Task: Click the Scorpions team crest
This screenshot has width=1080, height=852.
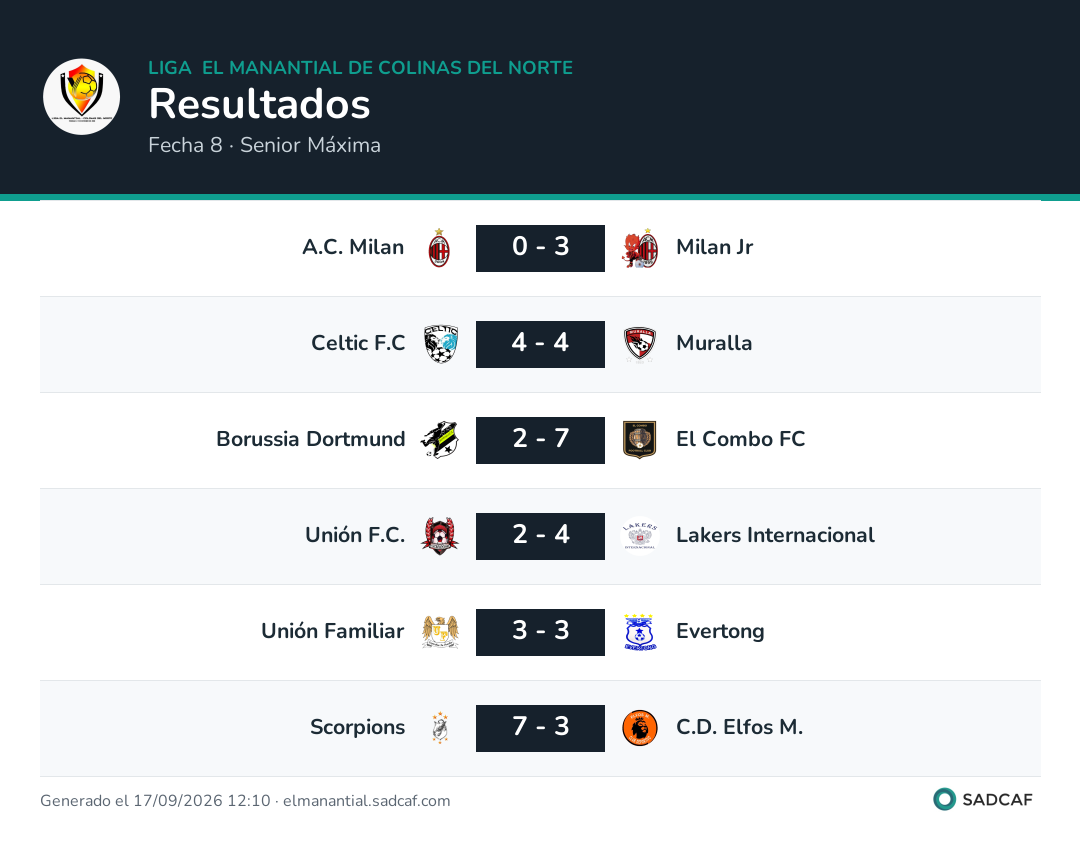Action: click(440, 728)
